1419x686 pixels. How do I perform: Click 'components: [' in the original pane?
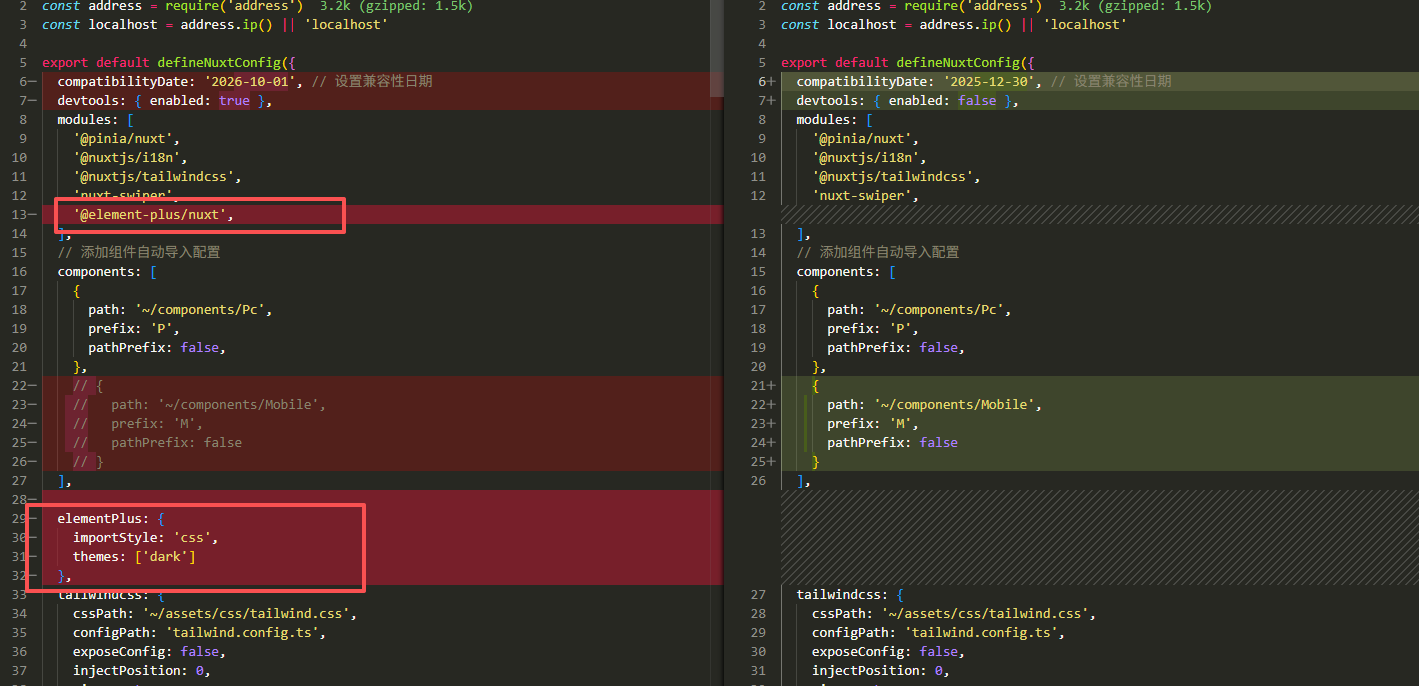[107, 271]
